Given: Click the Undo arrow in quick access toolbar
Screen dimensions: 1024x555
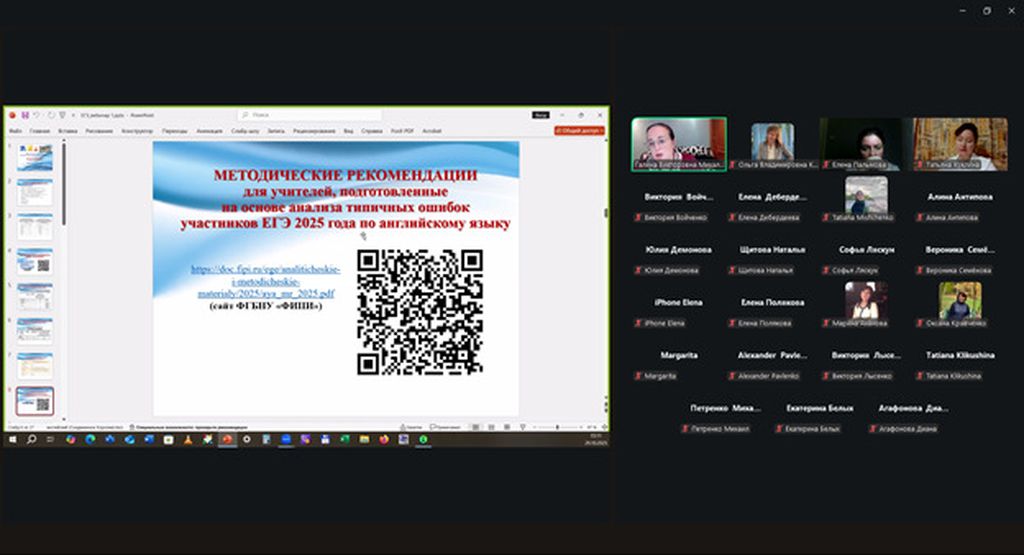Looking at the screenshot, I should [35, 115].
